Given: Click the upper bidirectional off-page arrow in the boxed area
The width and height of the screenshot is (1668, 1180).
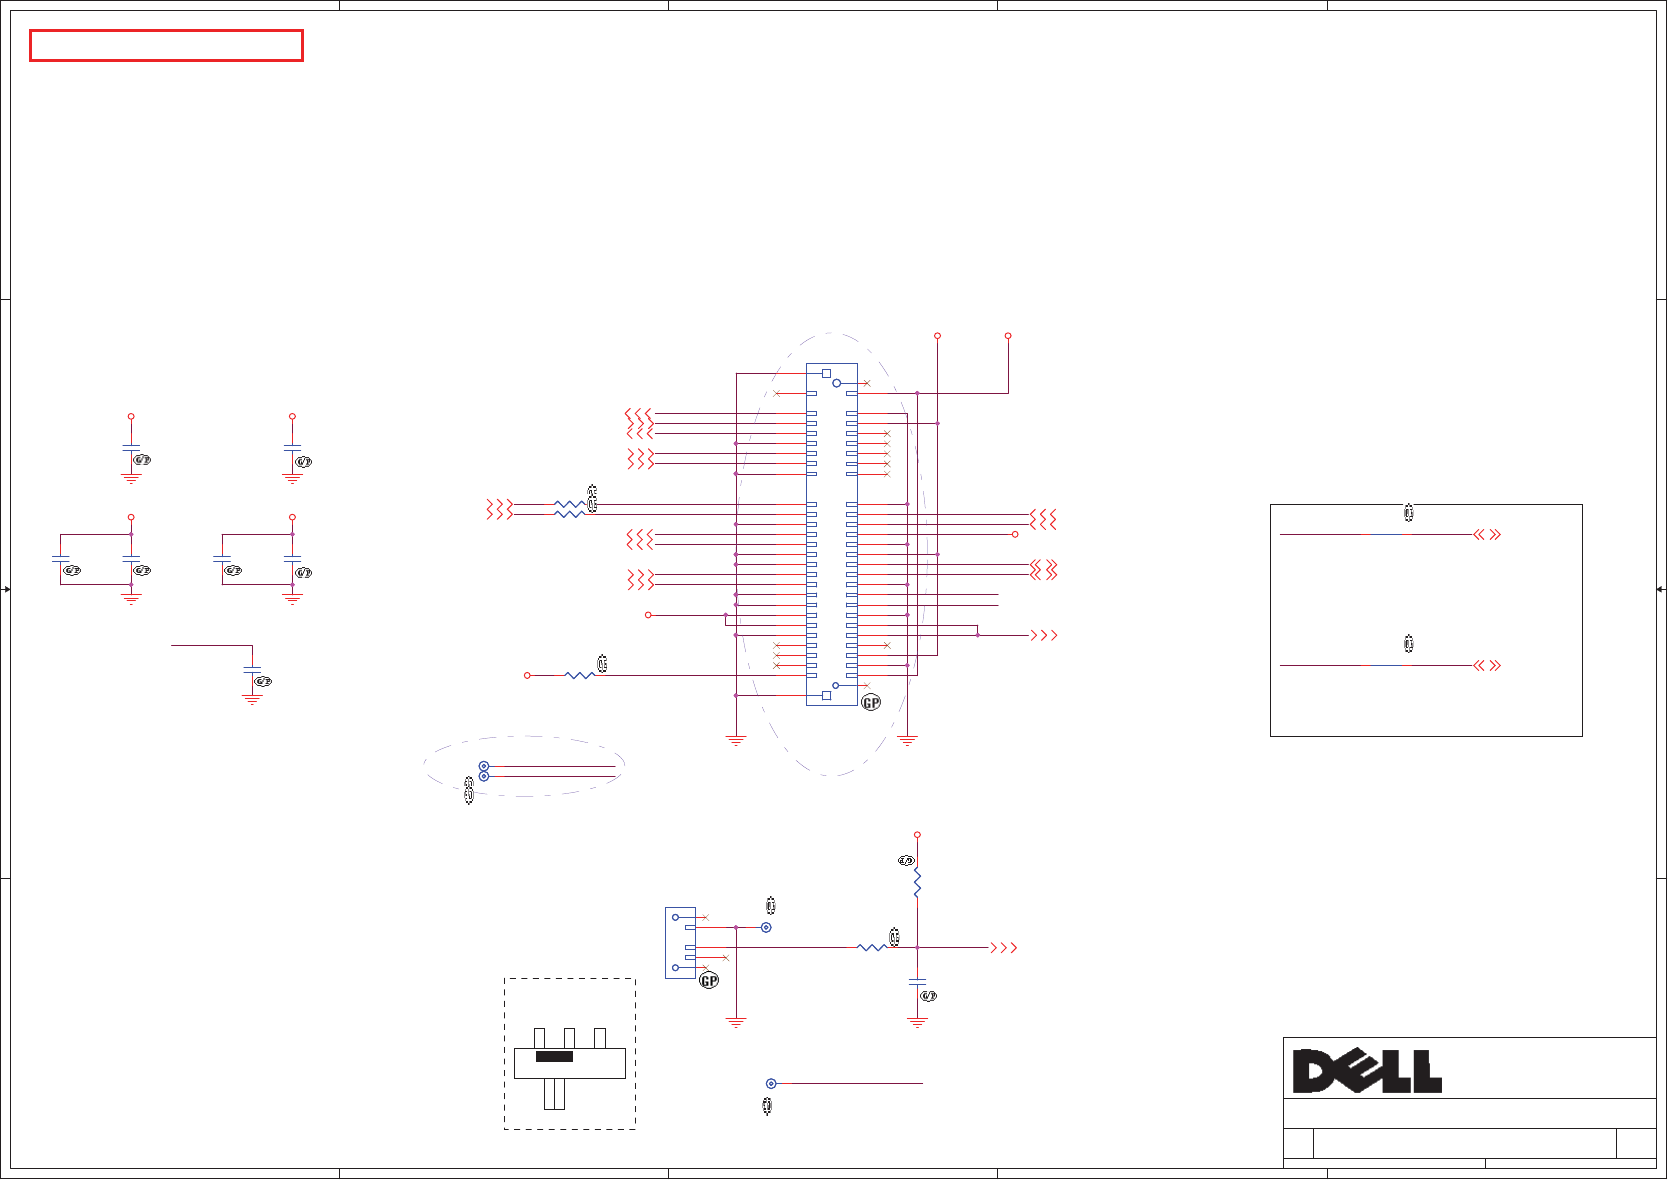Looking at the screenshot, I should 1487,534.
